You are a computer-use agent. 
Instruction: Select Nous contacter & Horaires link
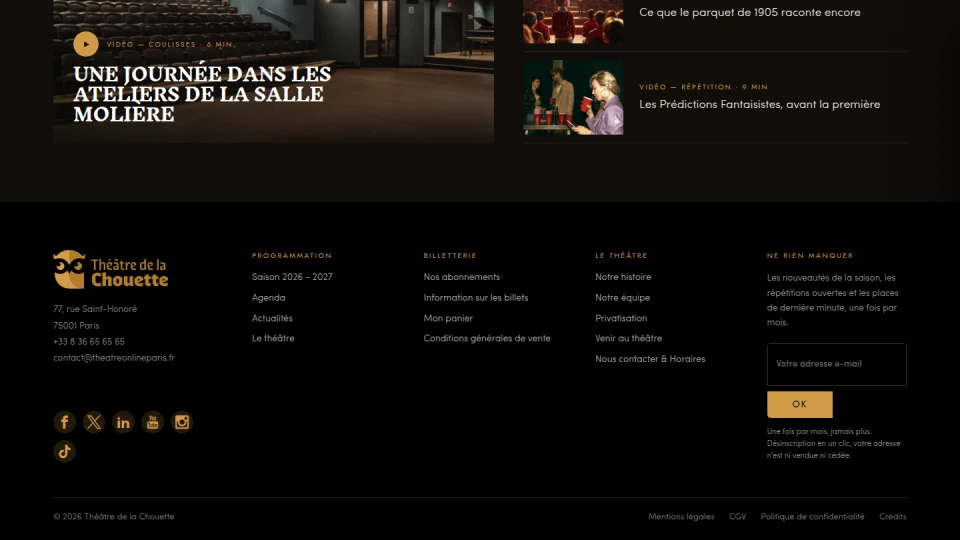click(650, 359)
